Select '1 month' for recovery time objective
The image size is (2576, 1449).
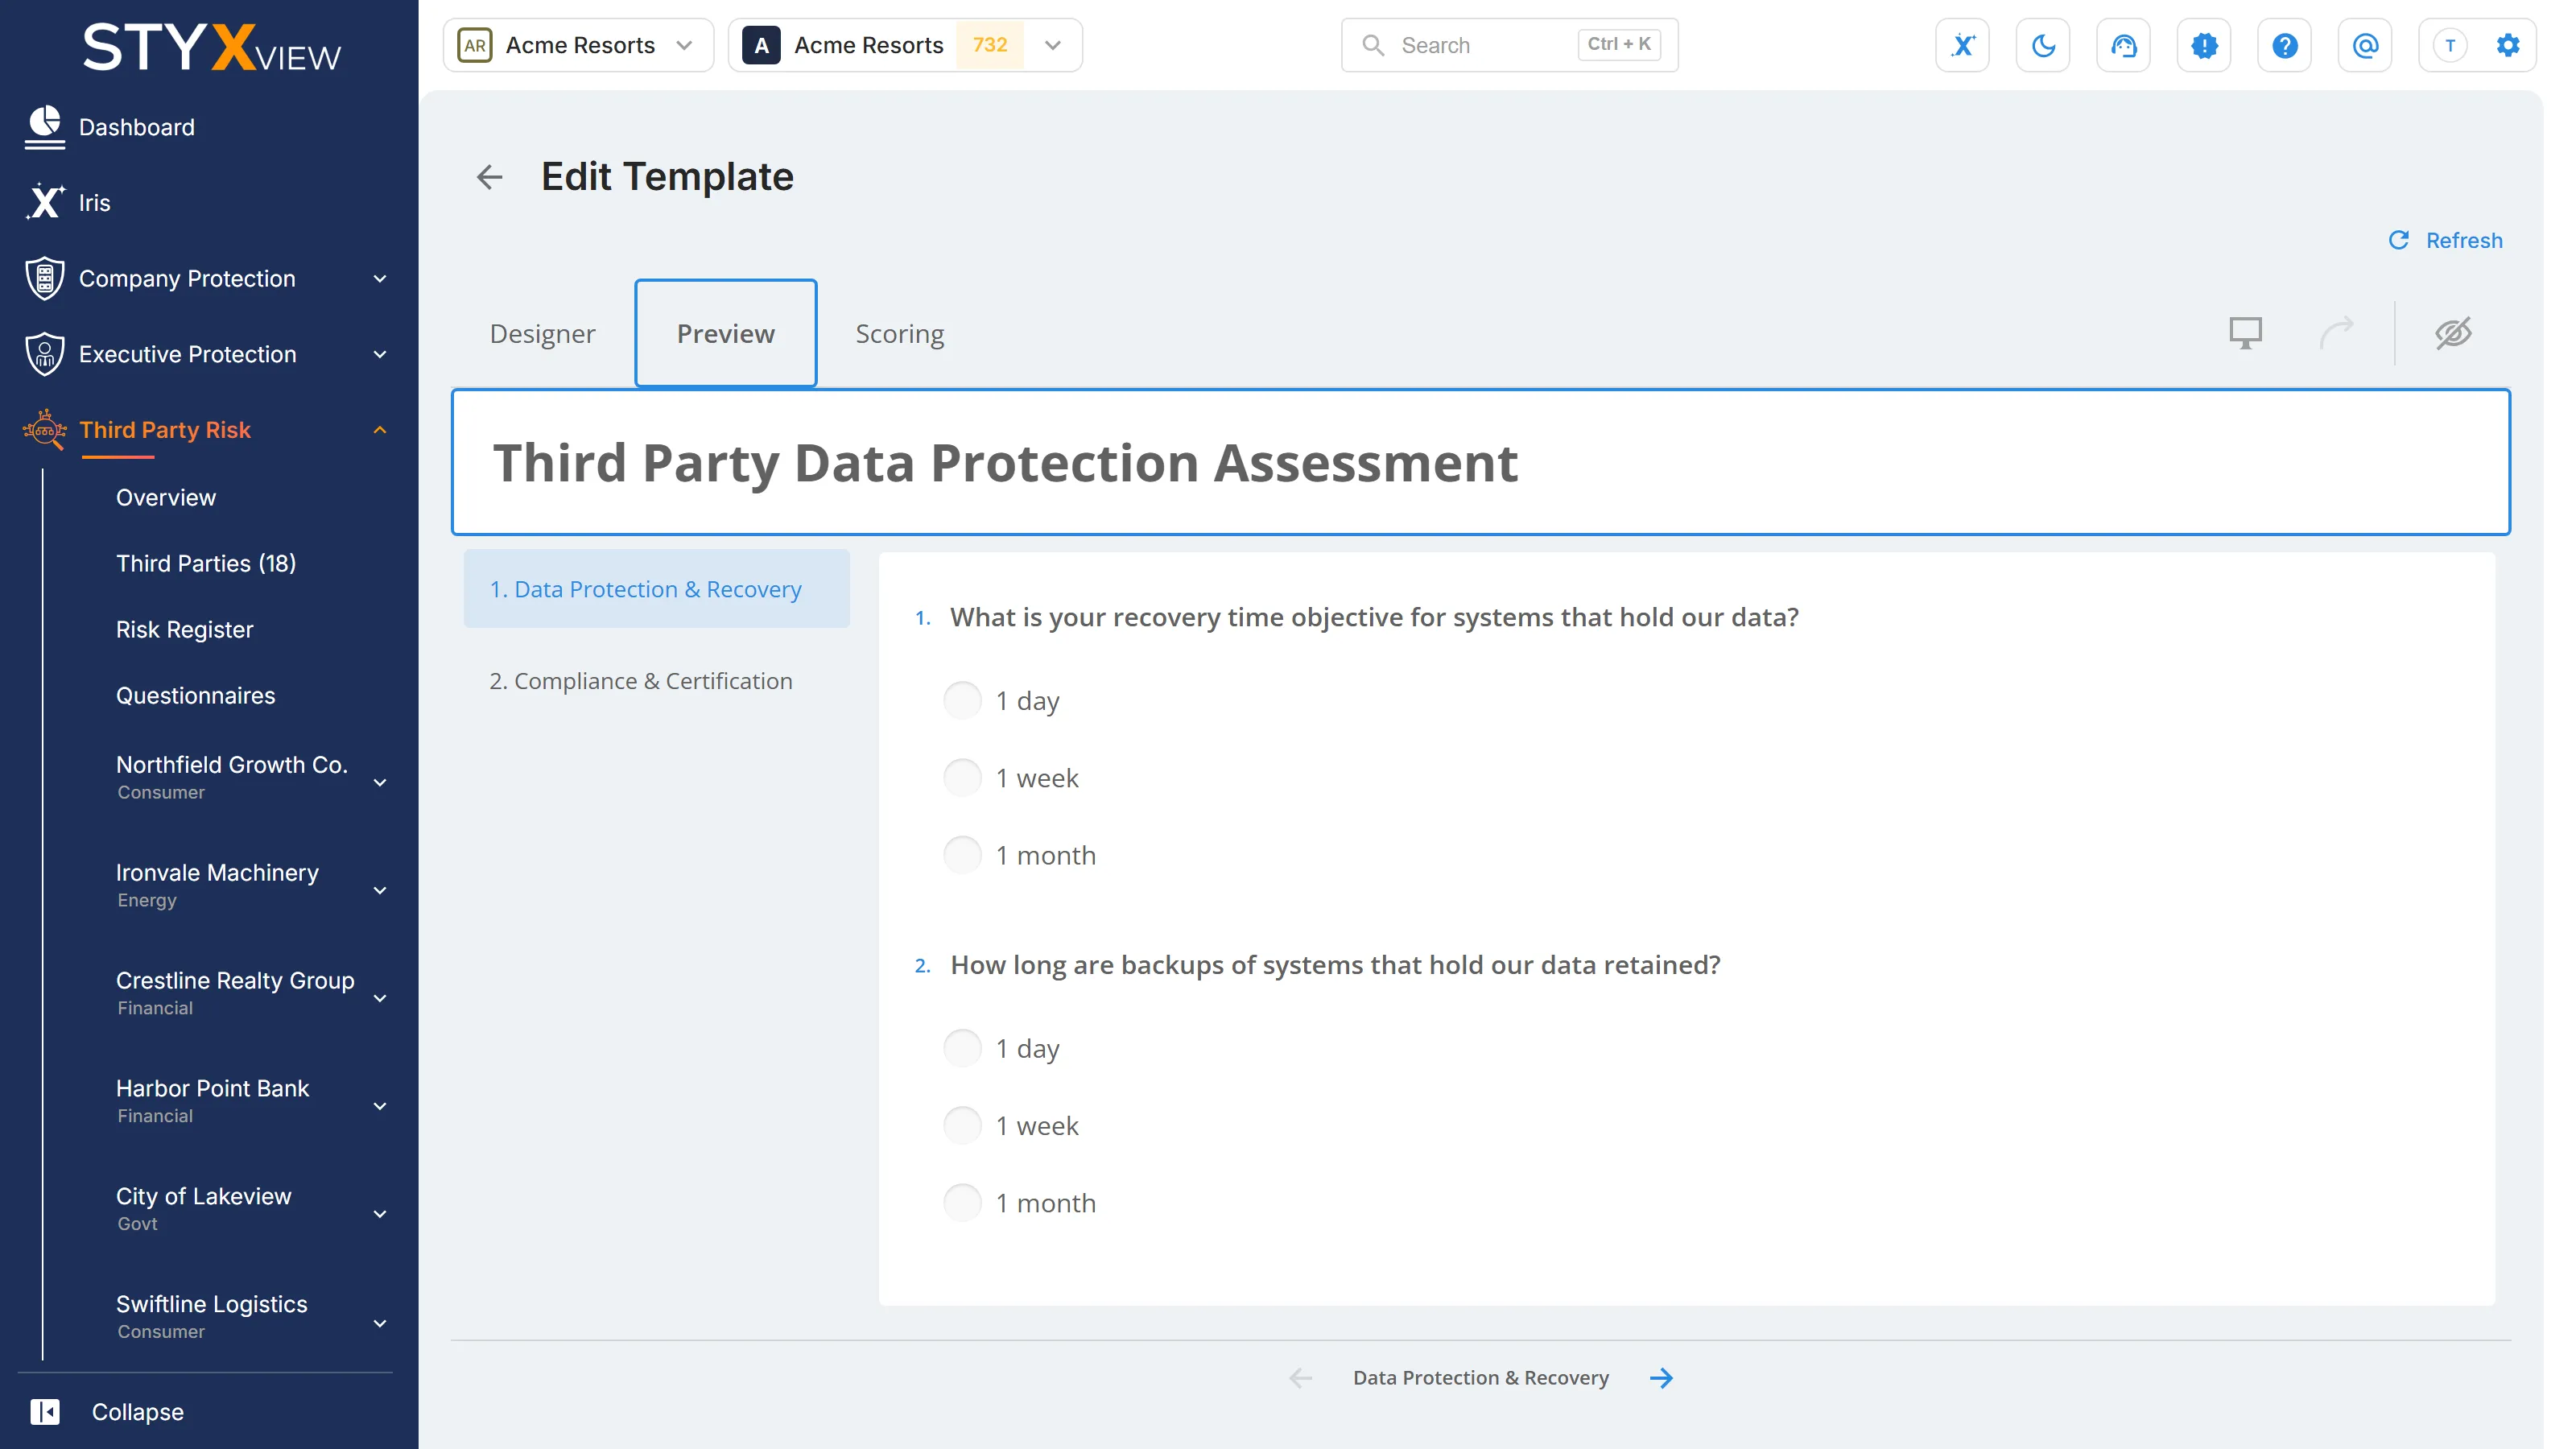pos(962,855)
